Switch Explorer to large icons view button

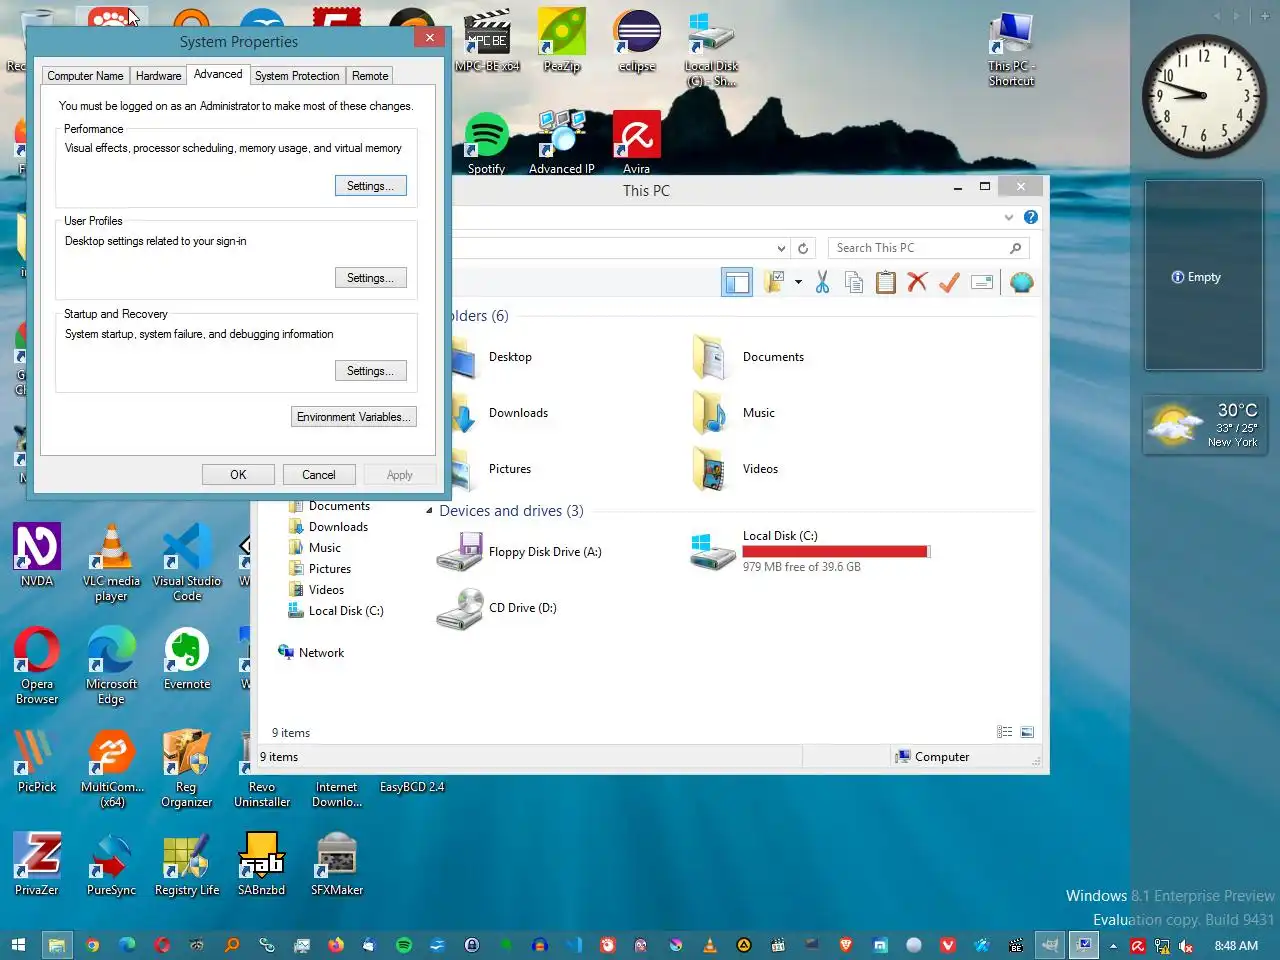coord(1027,732)
